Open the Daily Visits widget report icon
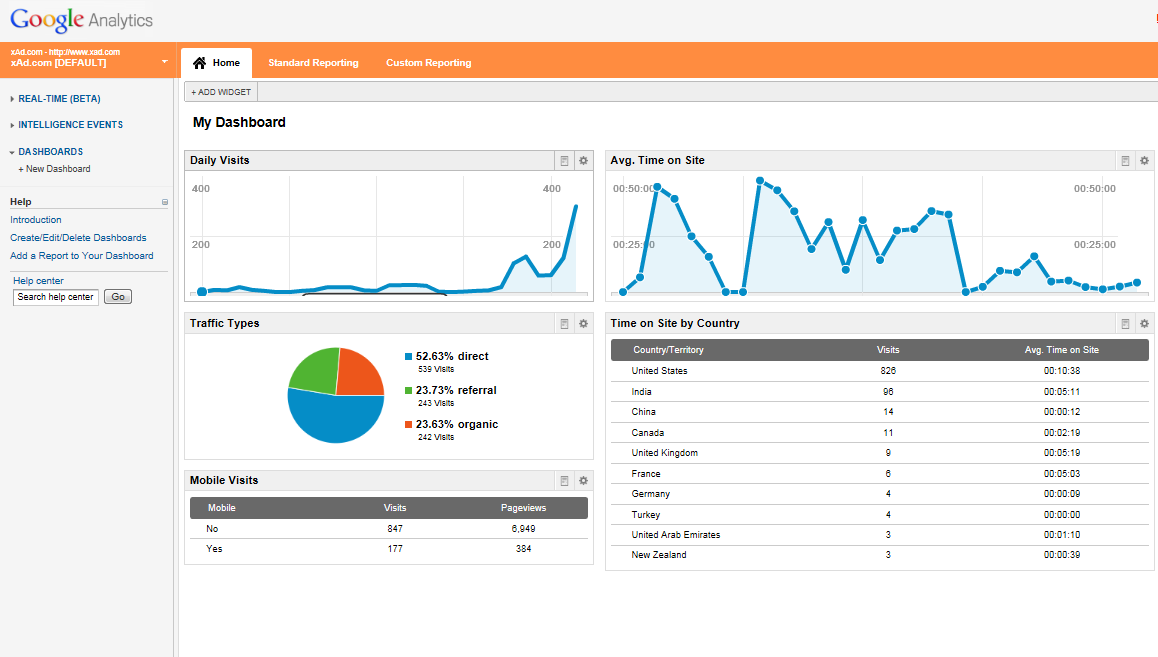Image resolution: width=1158 pixels, height=657 pixels. (564, 161)
